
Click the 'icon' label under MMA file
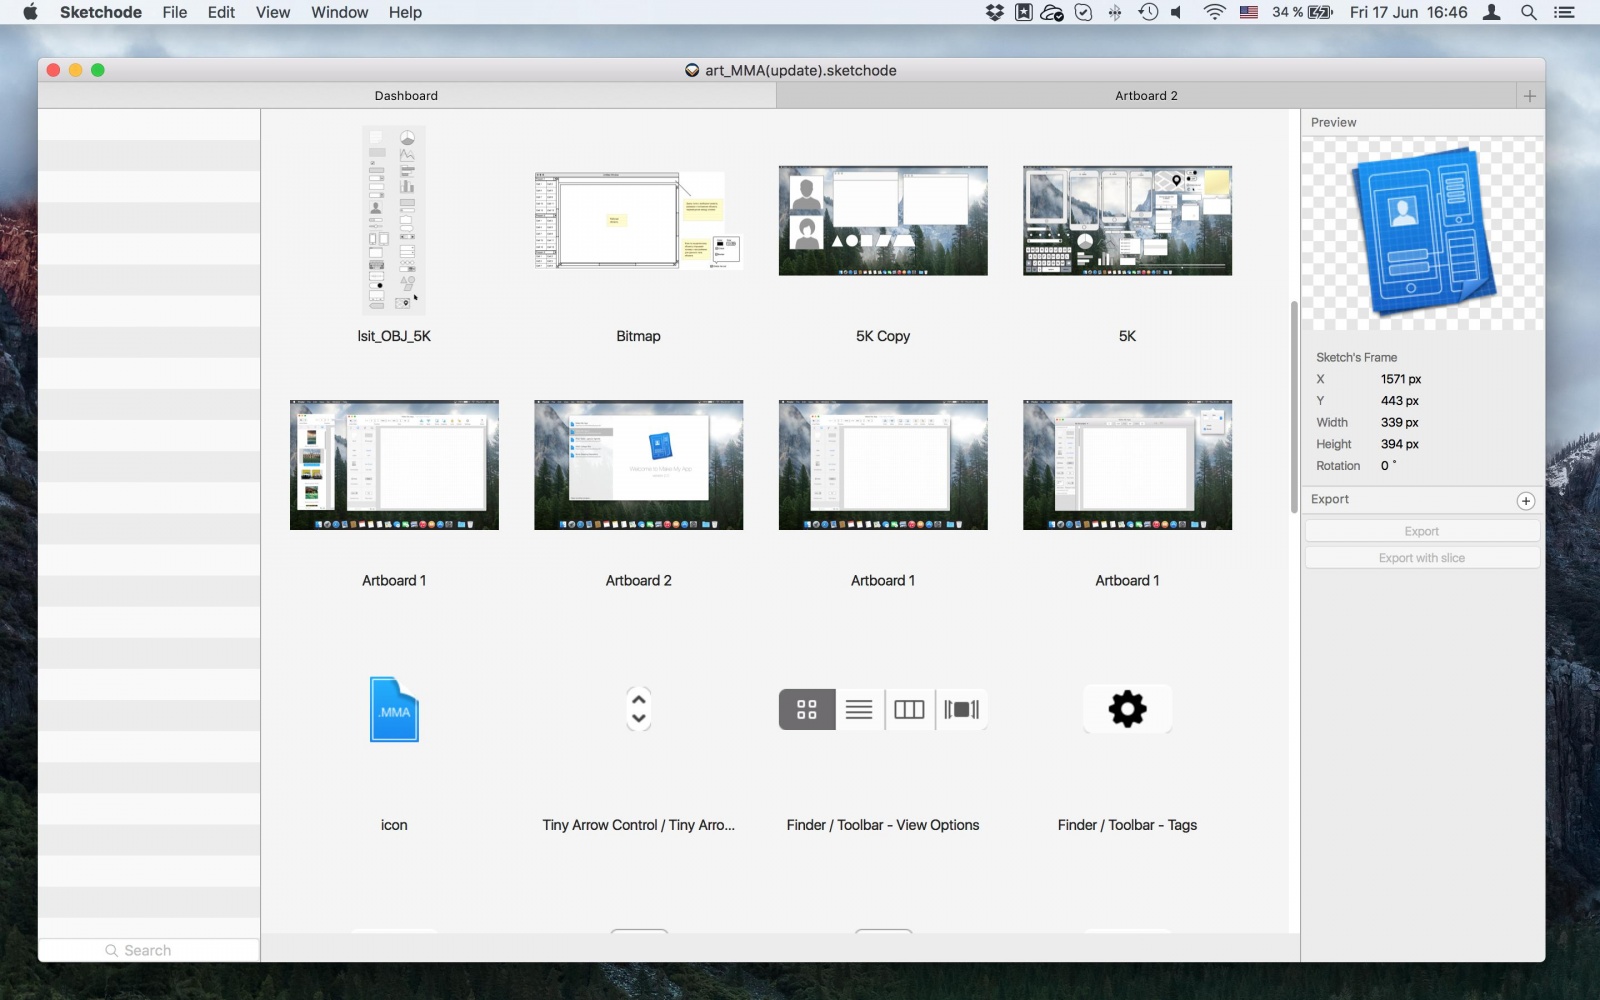tap(394, 825)
